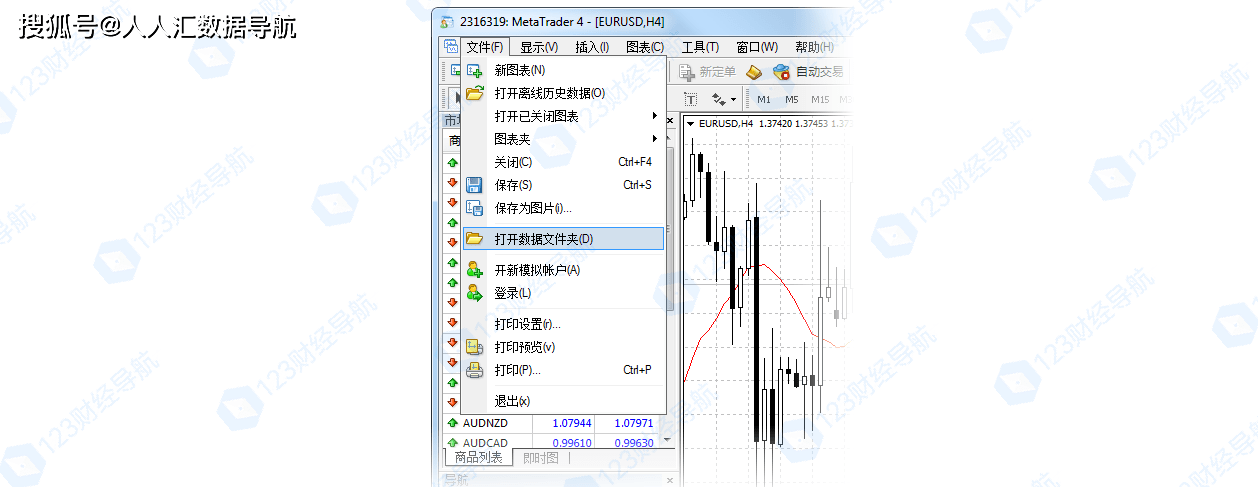Open the 帮助(H) menu
Image resolution: width=1258 pixels, height=487 pixels.
coord(813,46)
